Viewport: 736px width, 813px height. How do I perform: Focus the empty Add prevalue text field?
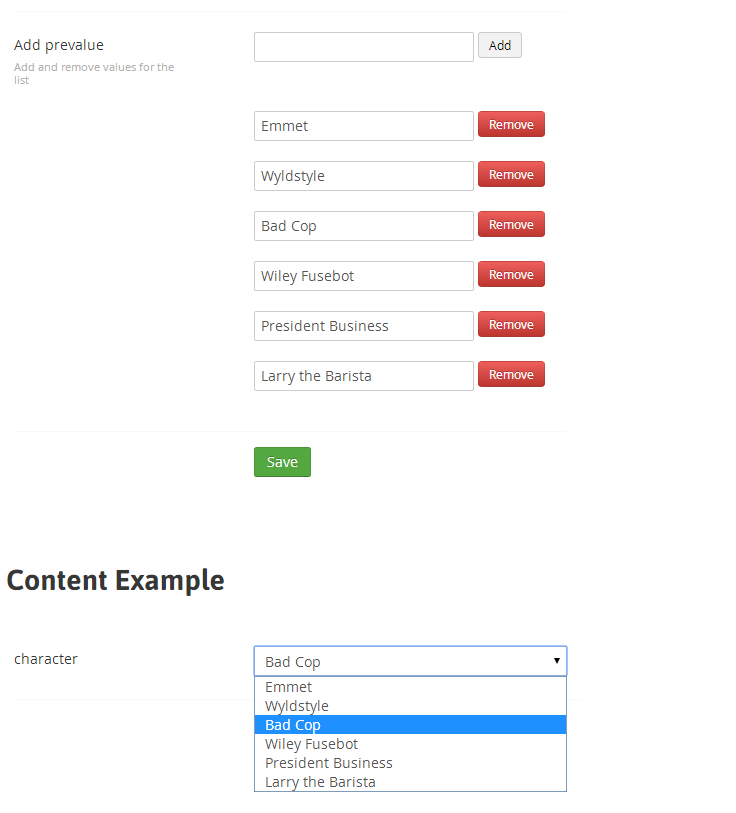pyautogui.click(x=363, y=47)
